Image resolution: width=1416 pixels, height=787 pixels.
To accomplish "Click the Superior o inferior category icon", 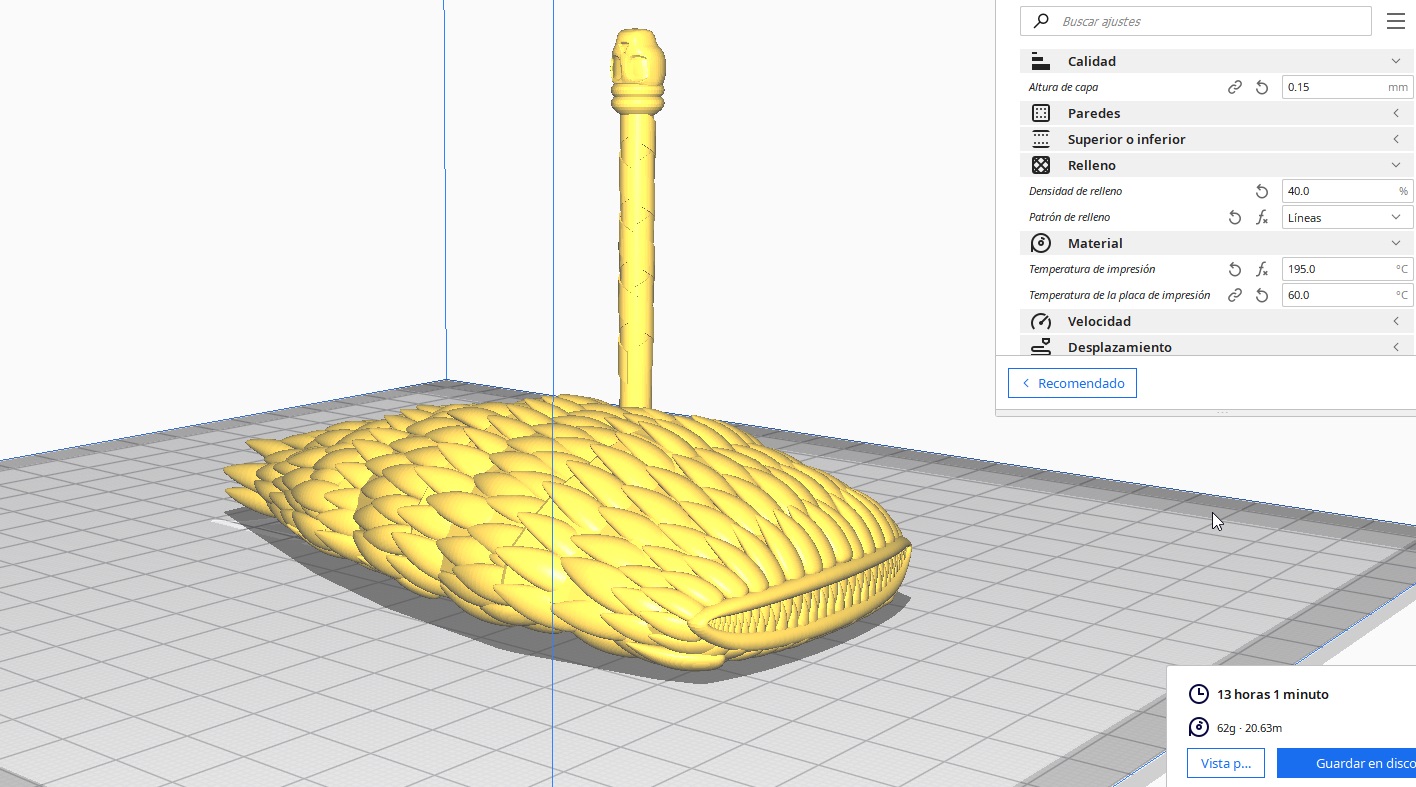I will coord(1041,139).
